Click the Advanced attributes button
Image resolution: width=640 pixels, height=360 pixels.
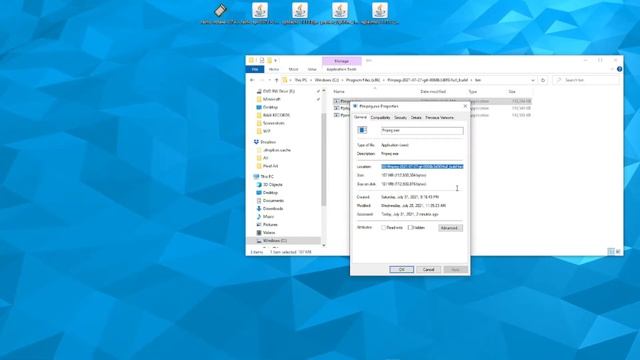pos(450,228)
